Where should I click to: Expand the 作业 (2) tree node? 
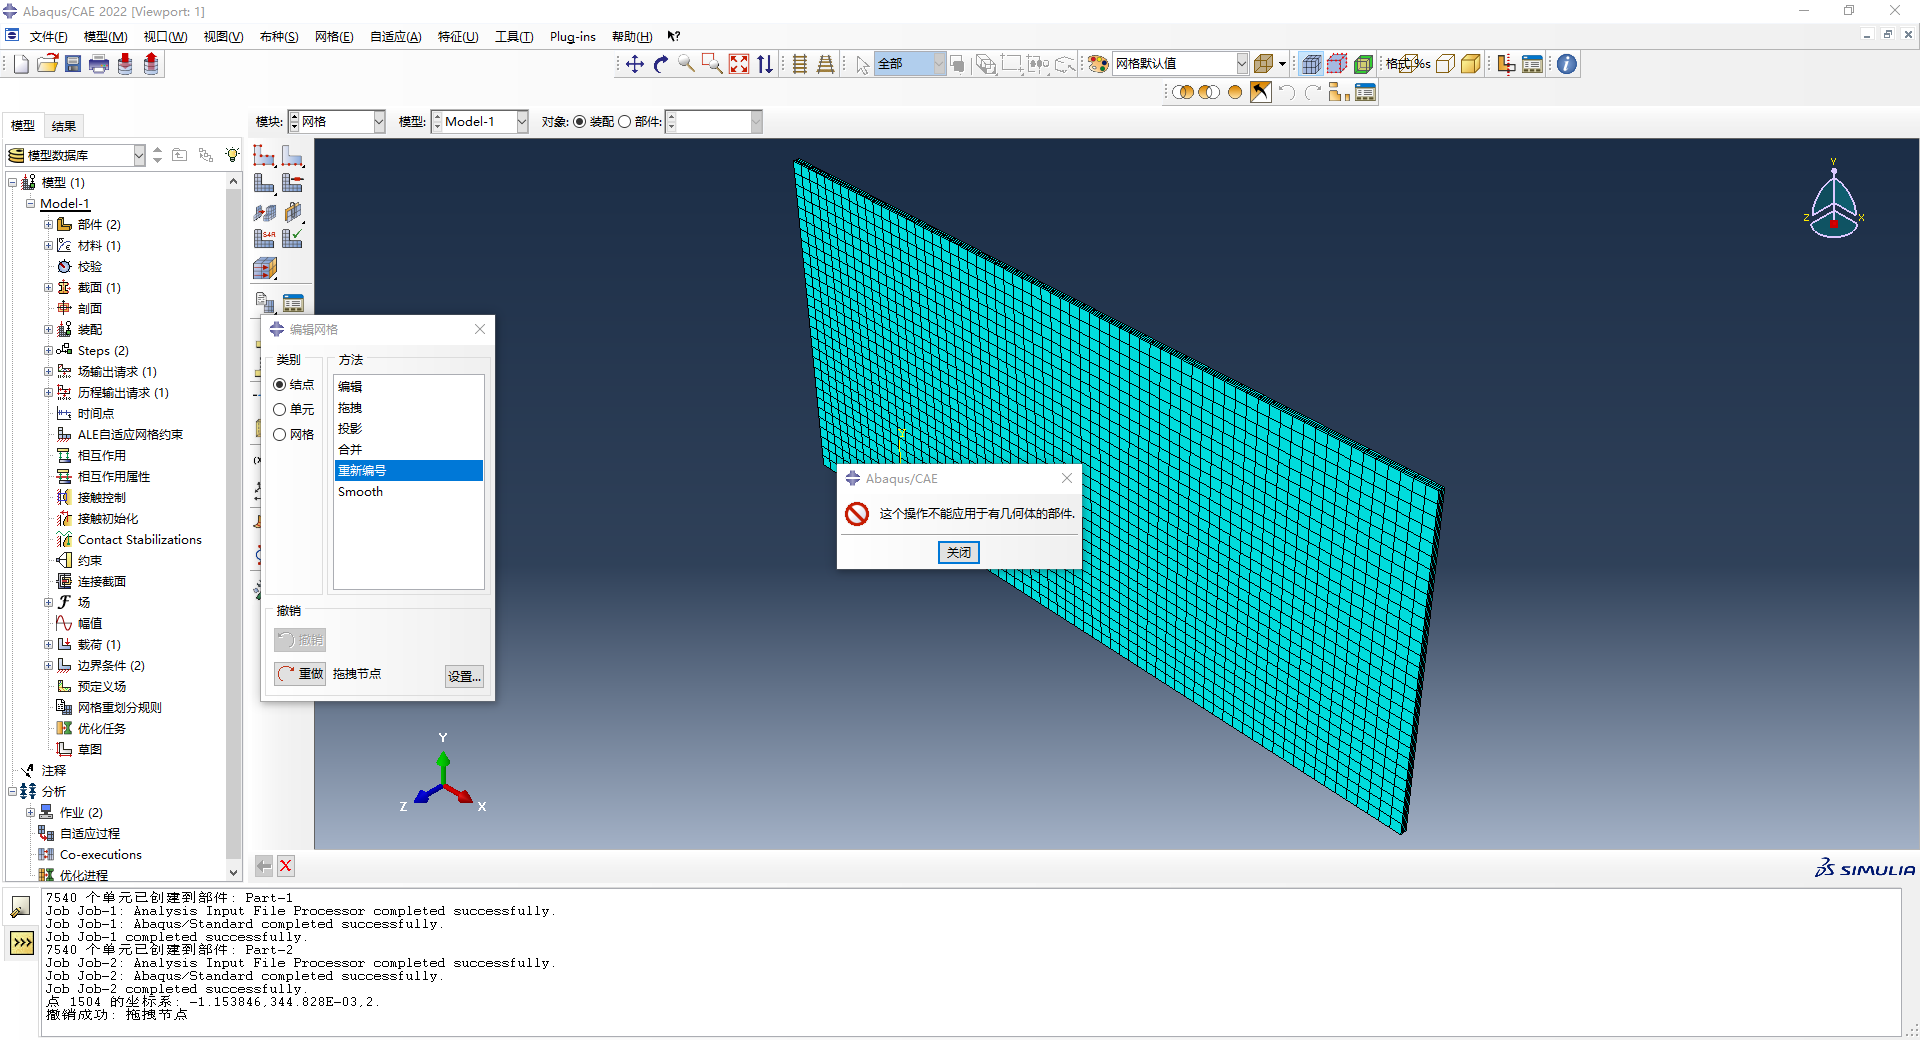point(30,813)
